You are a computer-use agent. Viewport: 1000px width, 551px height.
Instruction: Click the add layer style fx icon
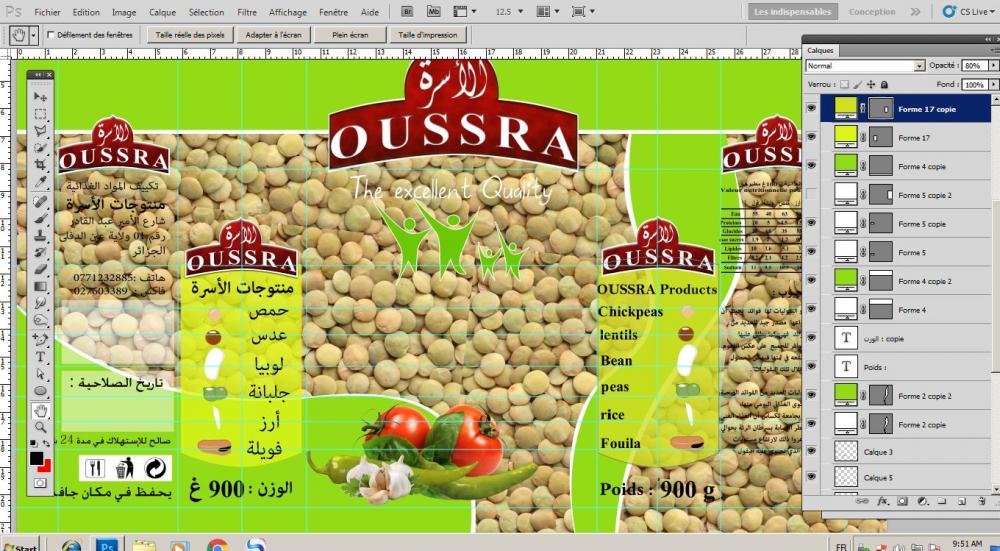pos(883,502)
